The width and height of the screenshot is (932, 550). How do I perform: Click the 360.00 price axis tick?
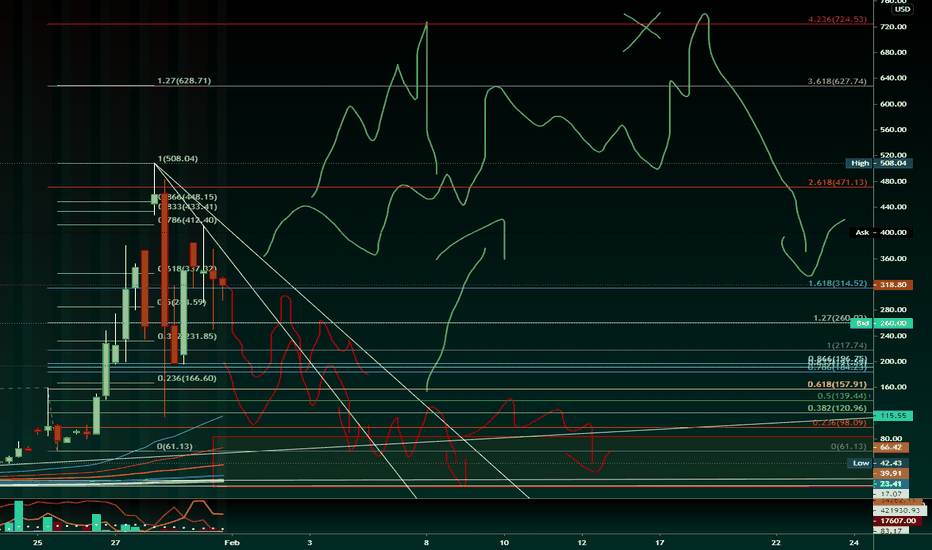point(893,259)
